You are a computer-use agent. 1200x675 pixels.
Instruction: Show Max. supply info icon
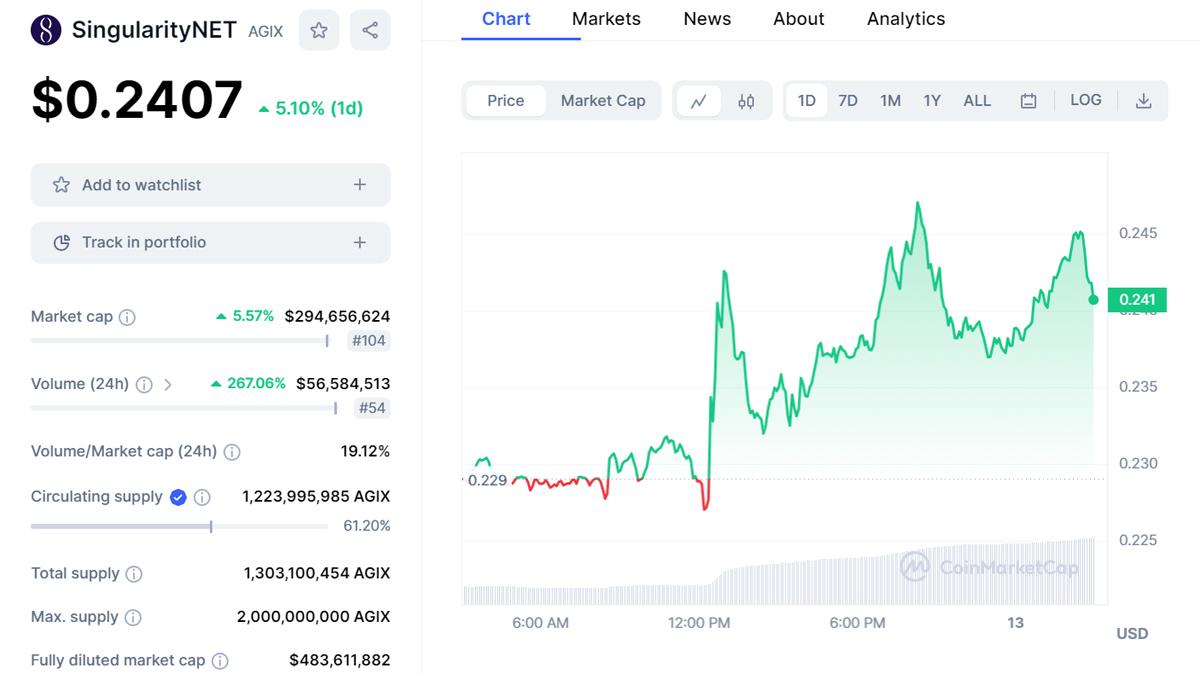tap(133, 618)
